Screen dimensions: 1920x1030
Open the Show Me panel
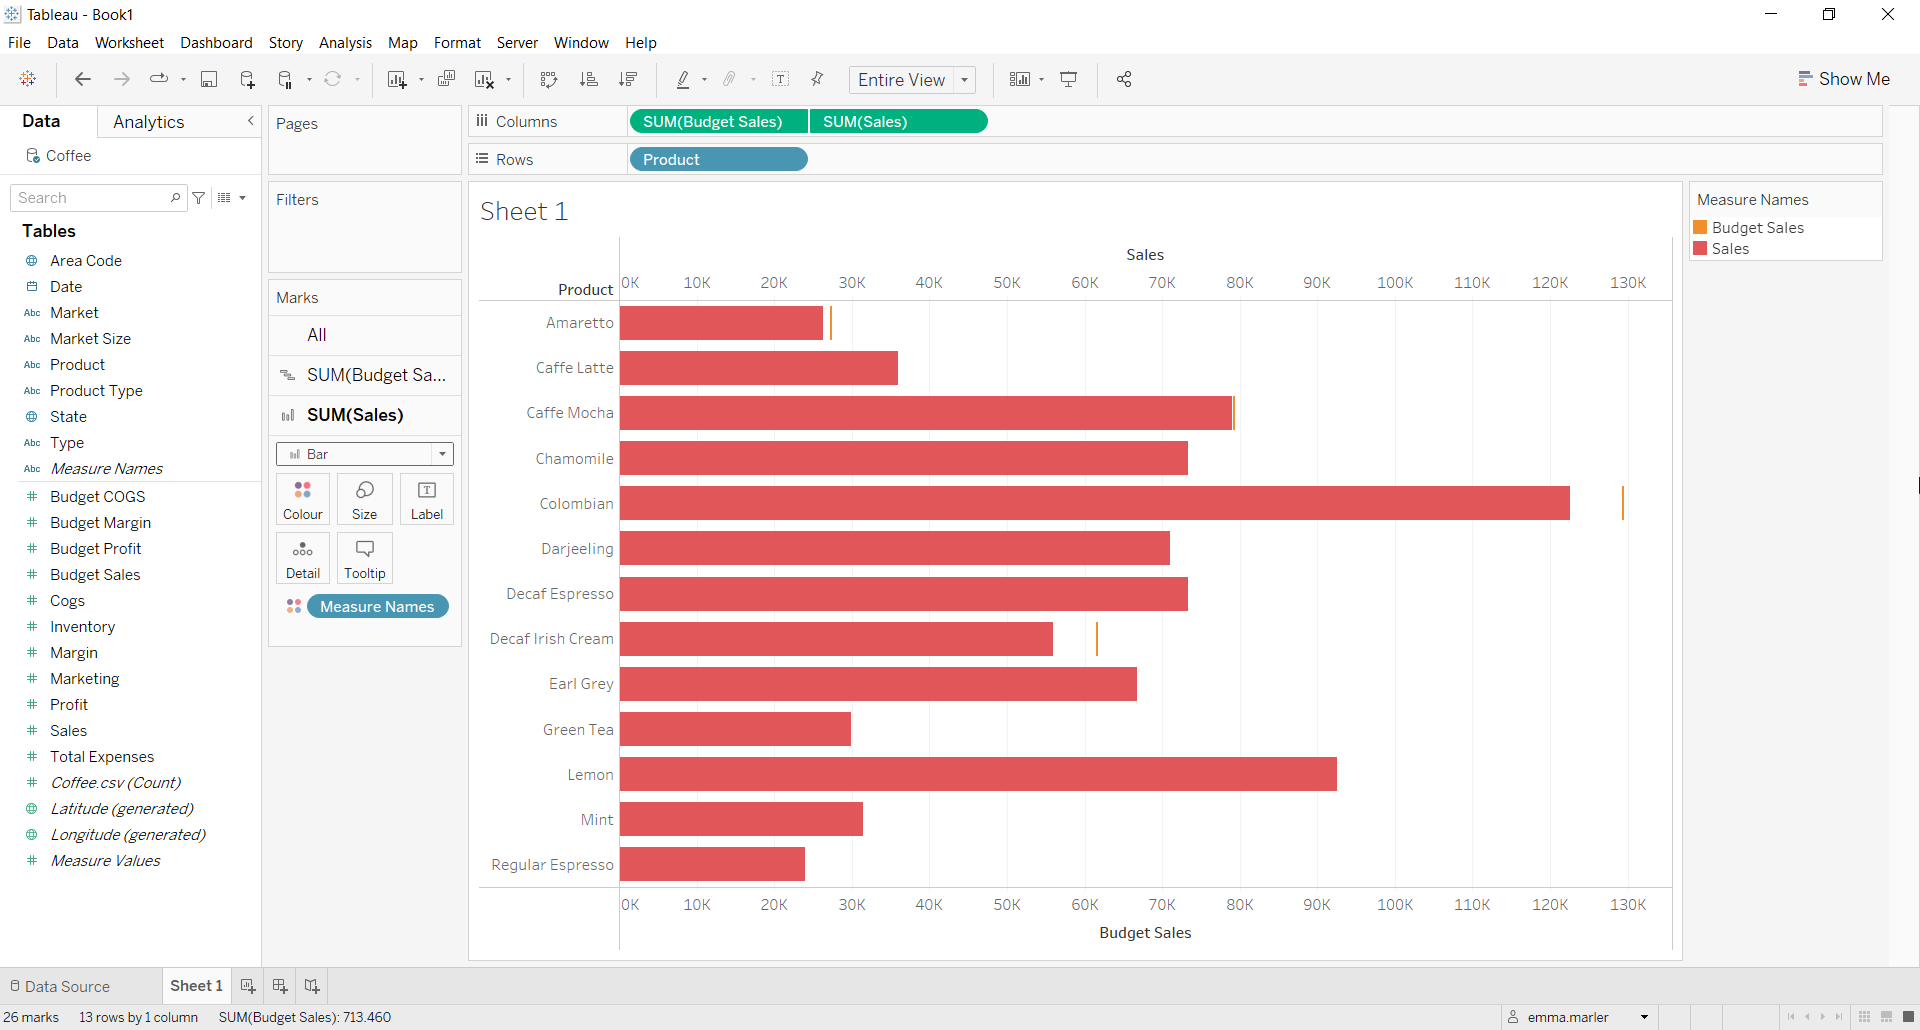pyautogui.click(x=1845, y=78)
